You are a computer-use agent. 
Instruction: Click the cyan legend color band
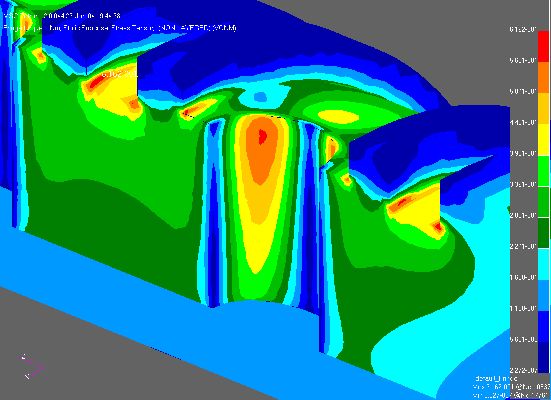point(543,264)
